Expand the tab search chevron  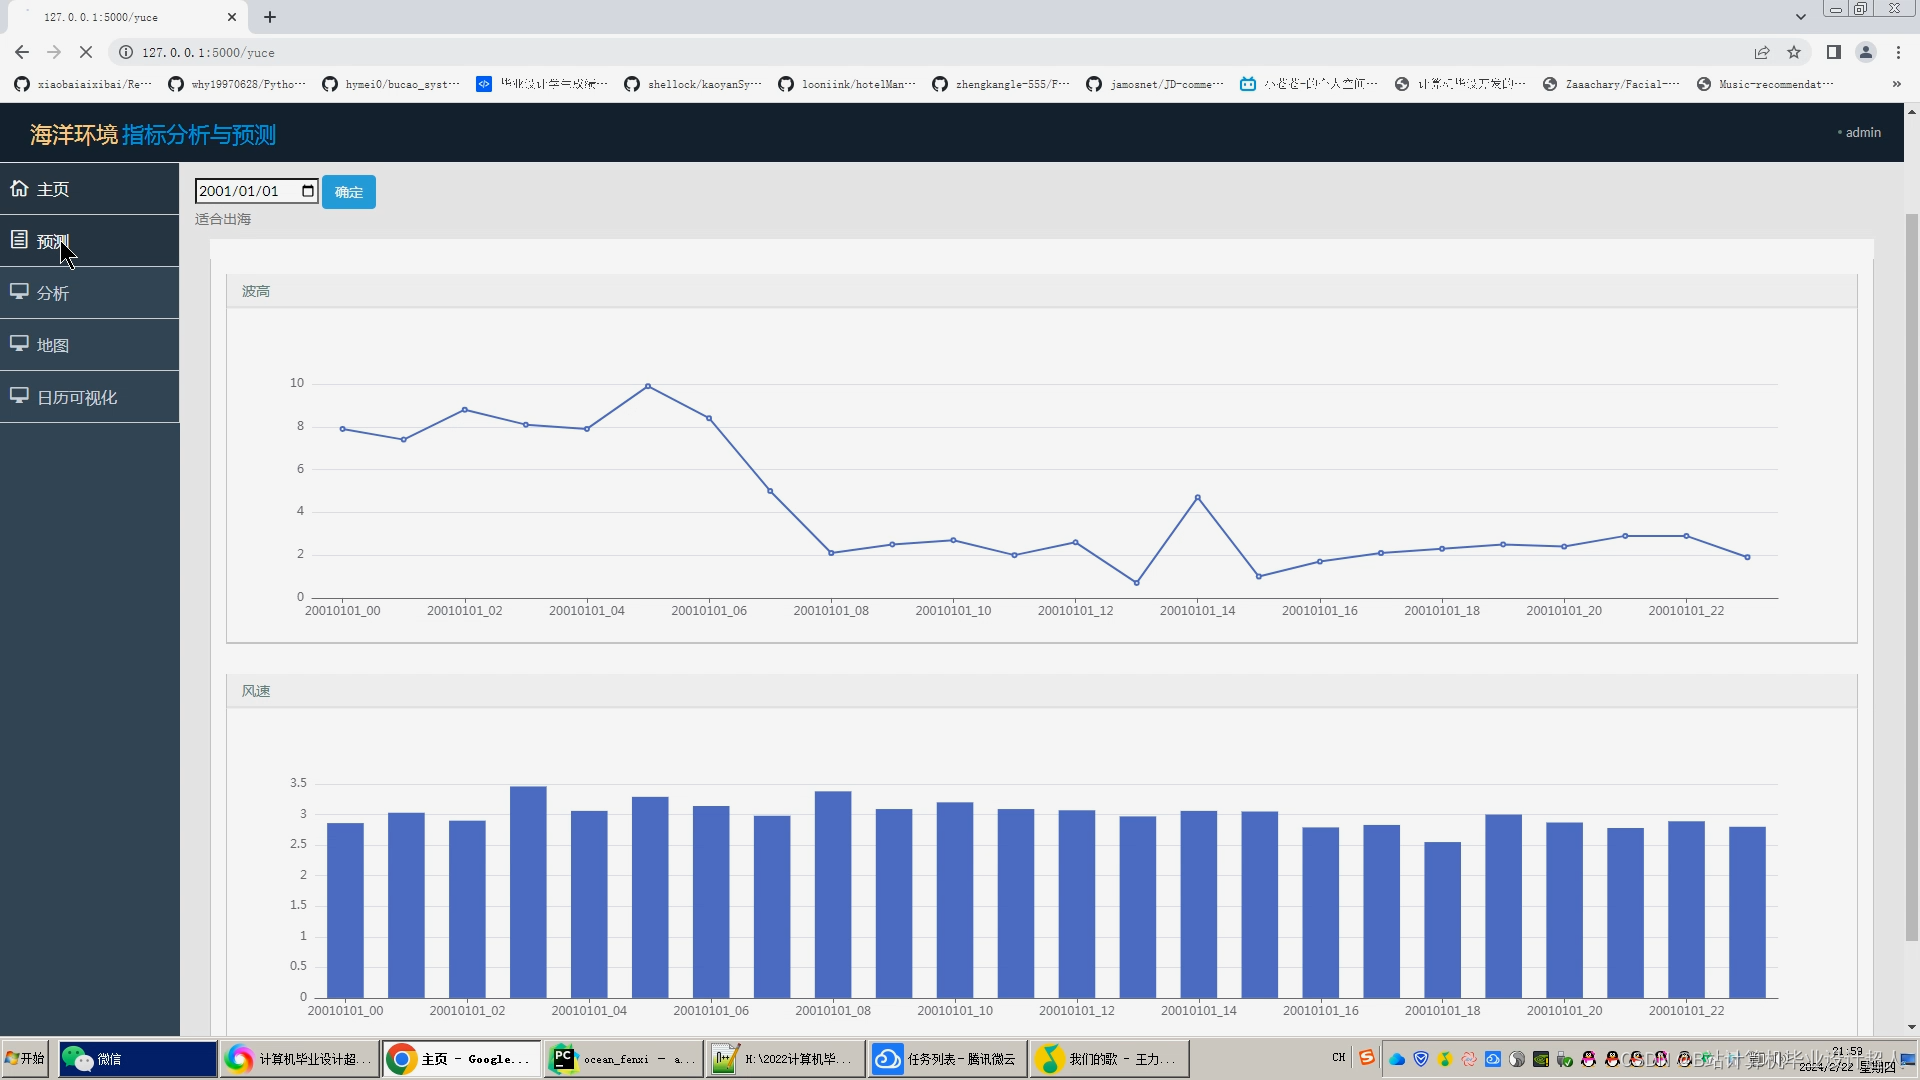[x=1800, y=17]
